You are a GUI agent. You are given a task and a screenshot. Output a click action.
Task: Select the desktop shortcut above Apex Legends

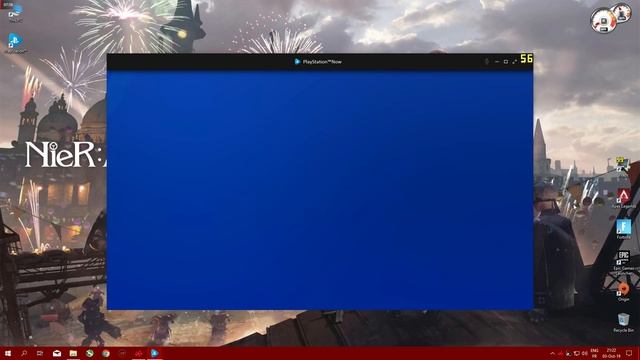[622, 164]
